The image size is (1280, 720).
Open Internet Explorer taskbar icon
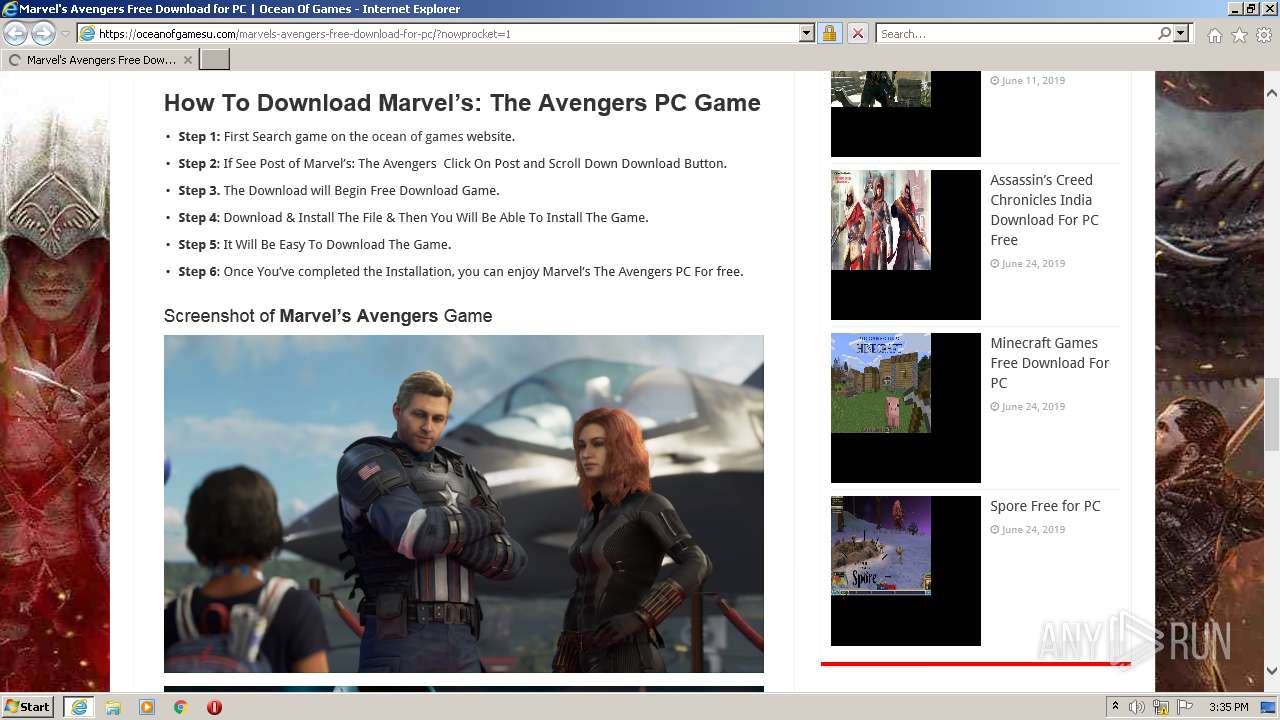point(78,707)
